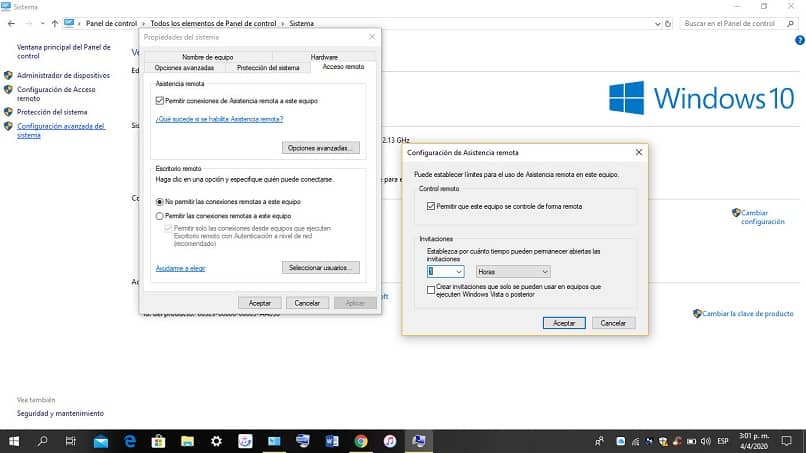806x453 pixels.
Task: Go up one level in Control Panel
Action: (x=54, y=24)
